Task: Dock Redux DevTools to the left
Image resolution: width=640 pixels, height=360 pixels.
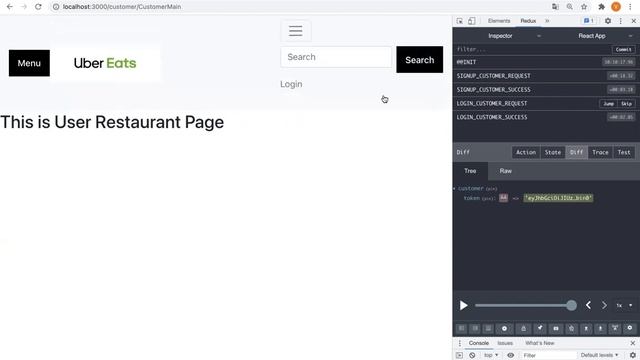Action: [462, 328]
